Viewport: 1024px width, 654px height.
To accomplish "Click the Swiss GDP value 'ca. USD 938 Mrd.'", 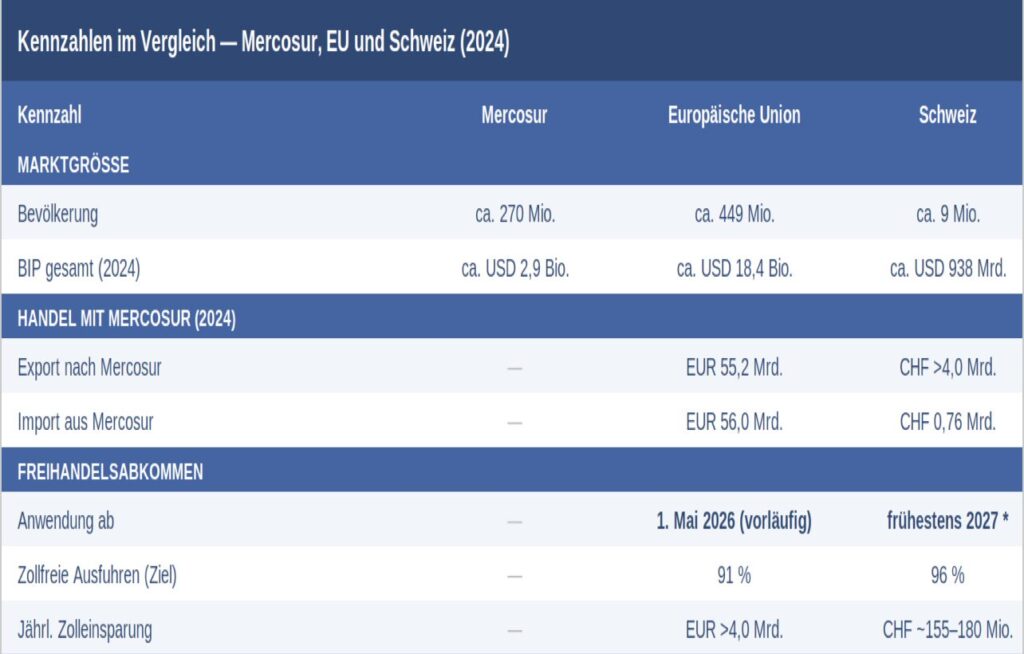I will [947, 268].
